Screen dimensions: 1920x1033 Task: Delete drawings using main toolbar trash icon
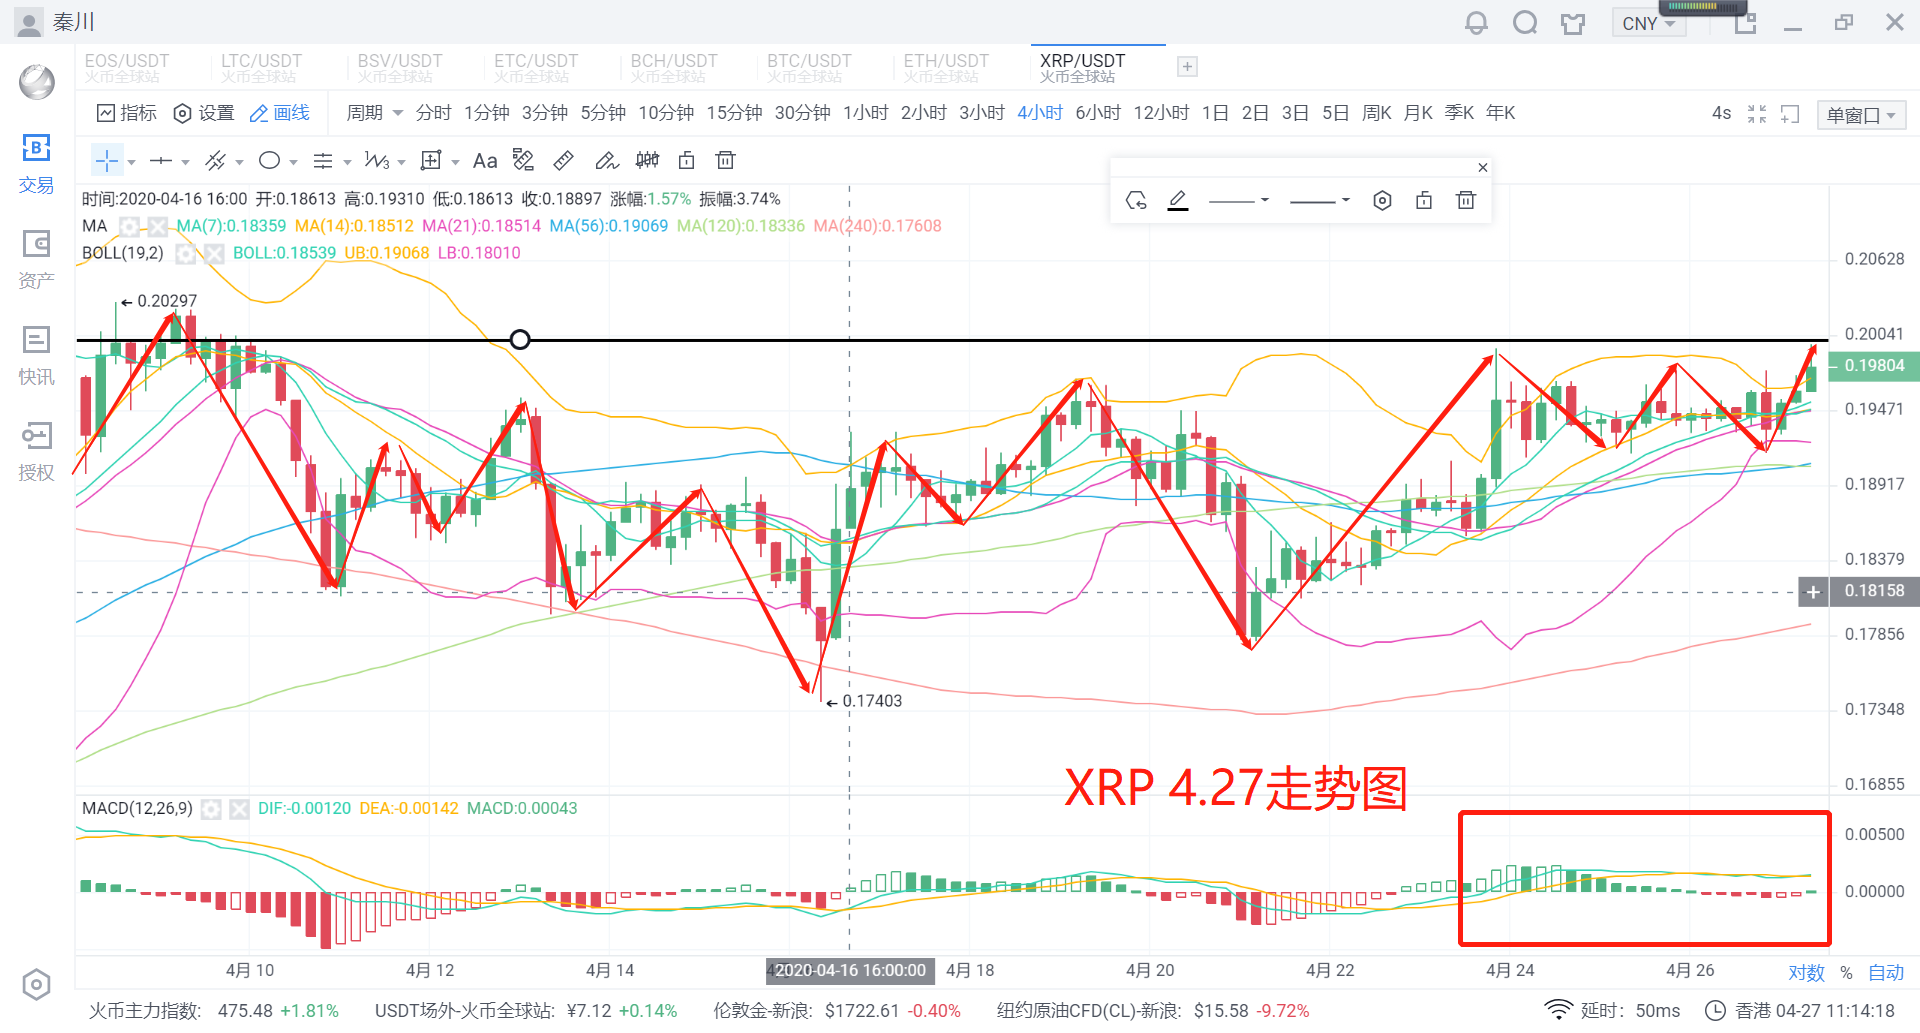(x=726, y=160)
